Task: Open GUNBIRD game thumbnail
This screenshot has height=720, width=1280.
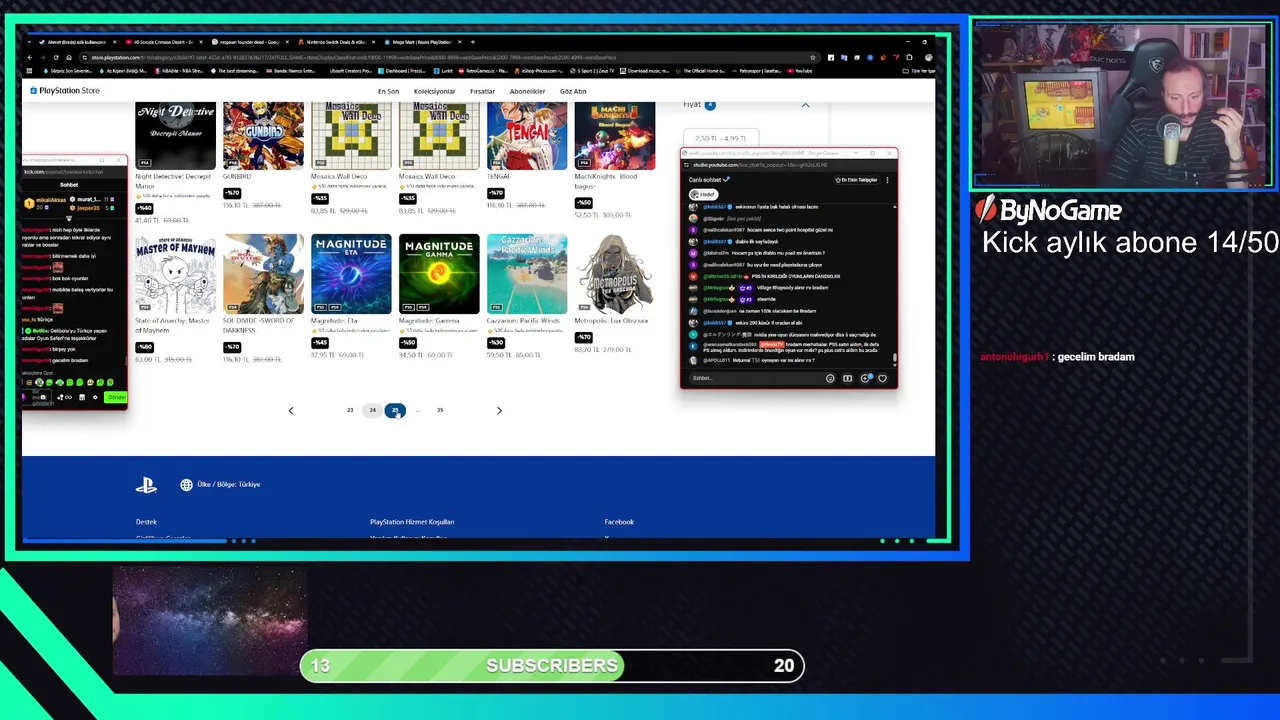Action: click(x=263, y=135)
